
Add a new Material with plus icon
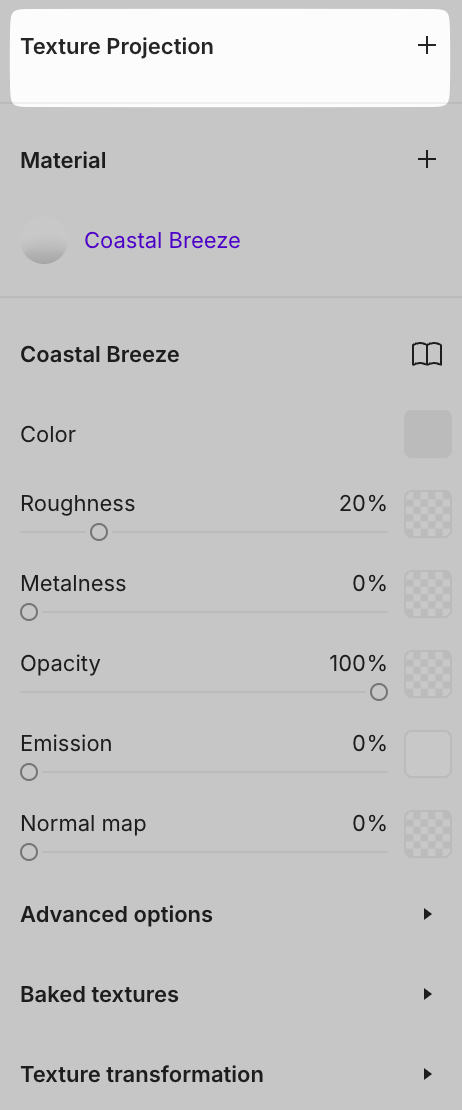[x=427, y=159]
